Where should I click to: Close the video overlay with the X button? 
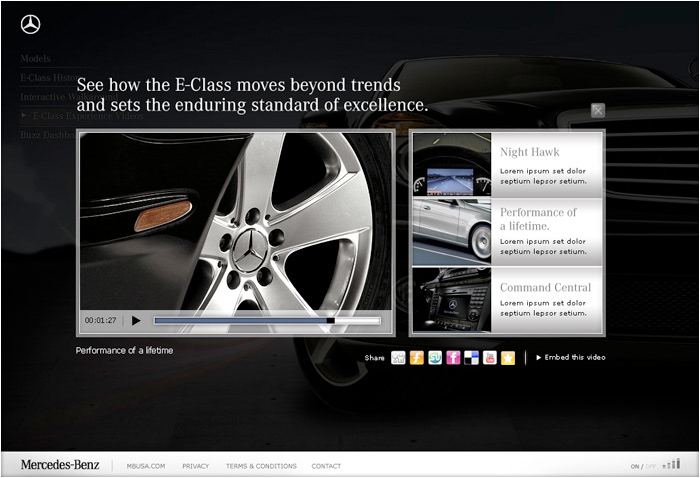coord(598,110)
